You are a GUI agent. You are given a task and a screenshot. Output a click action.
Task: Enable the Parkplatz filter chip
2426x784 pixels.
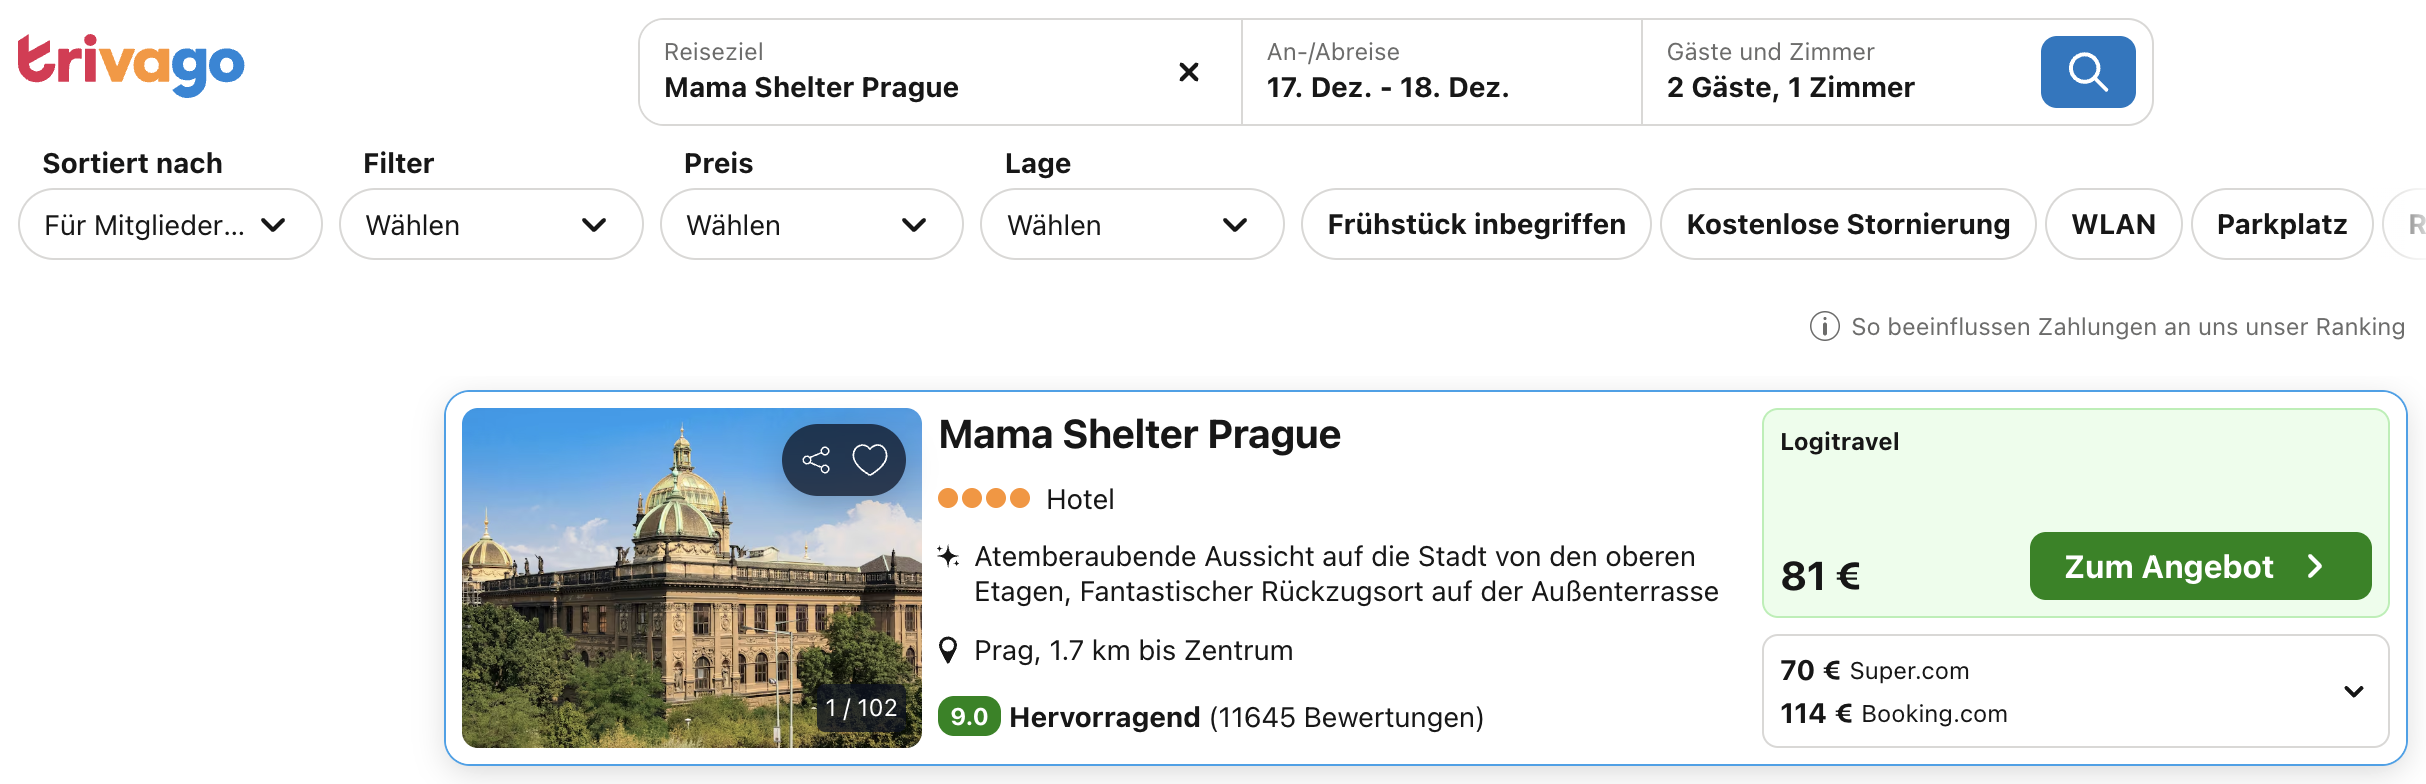click(2281, 225)
